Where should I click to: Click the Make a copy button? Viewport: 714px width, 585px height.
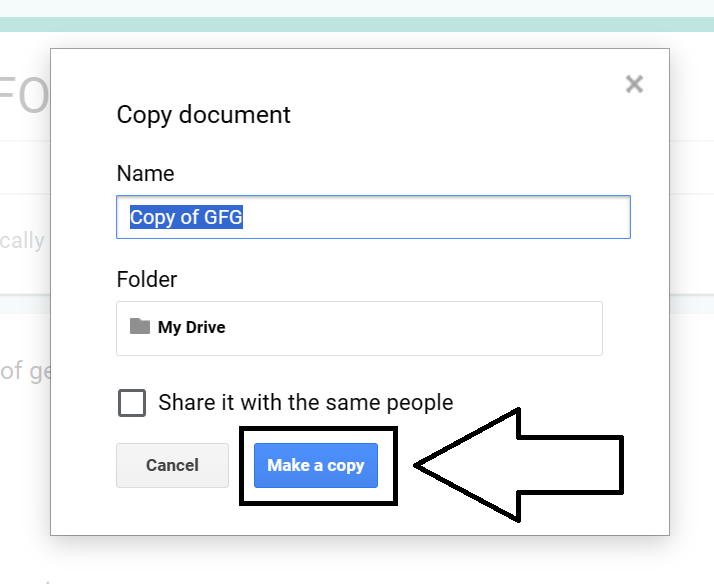316,465
